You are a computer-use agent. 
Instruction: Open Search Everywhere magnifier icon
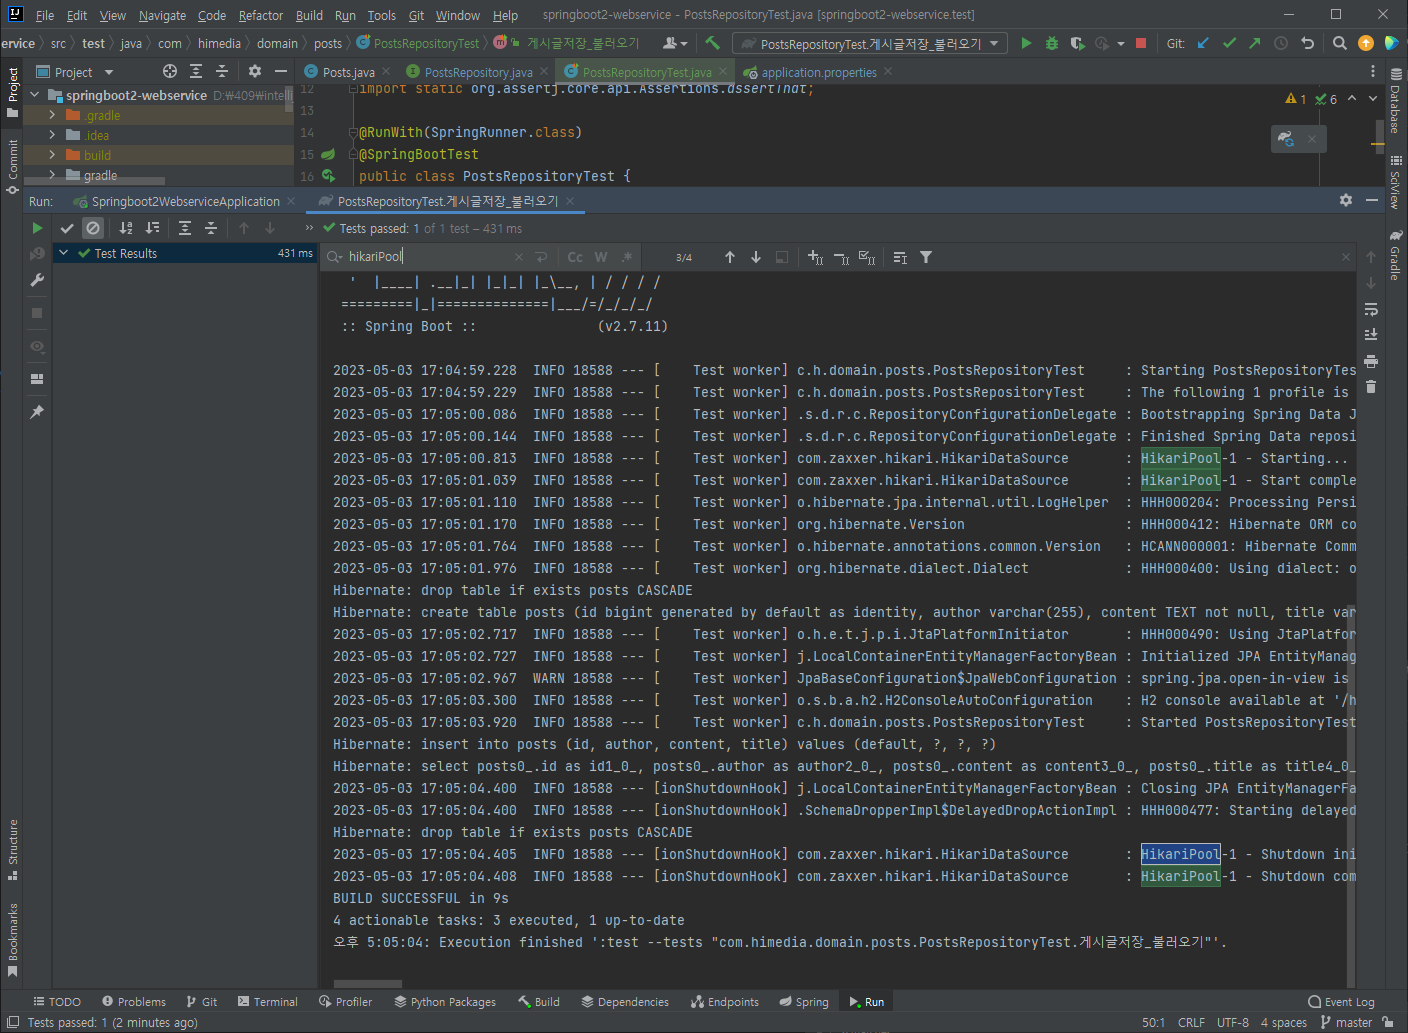[1340, 43]
